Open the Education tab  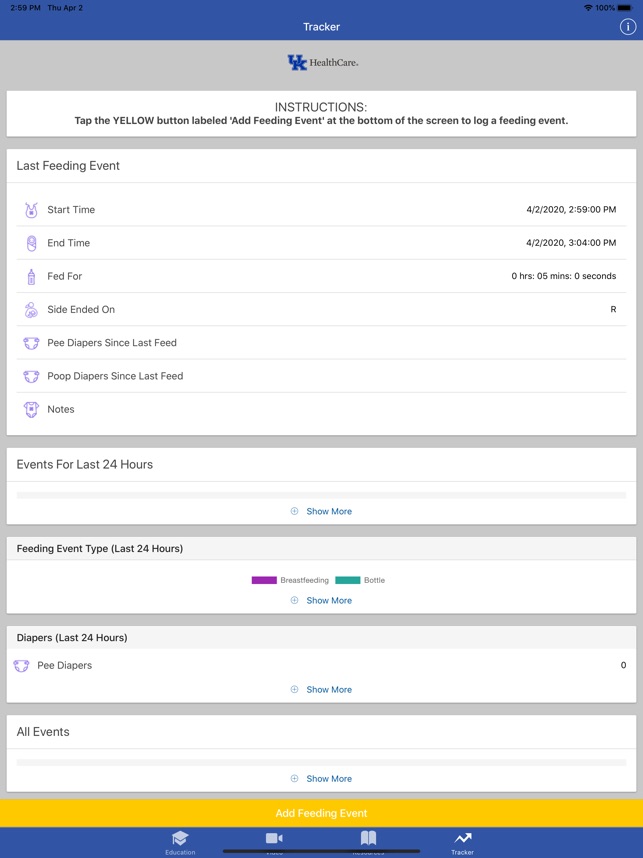180,842
